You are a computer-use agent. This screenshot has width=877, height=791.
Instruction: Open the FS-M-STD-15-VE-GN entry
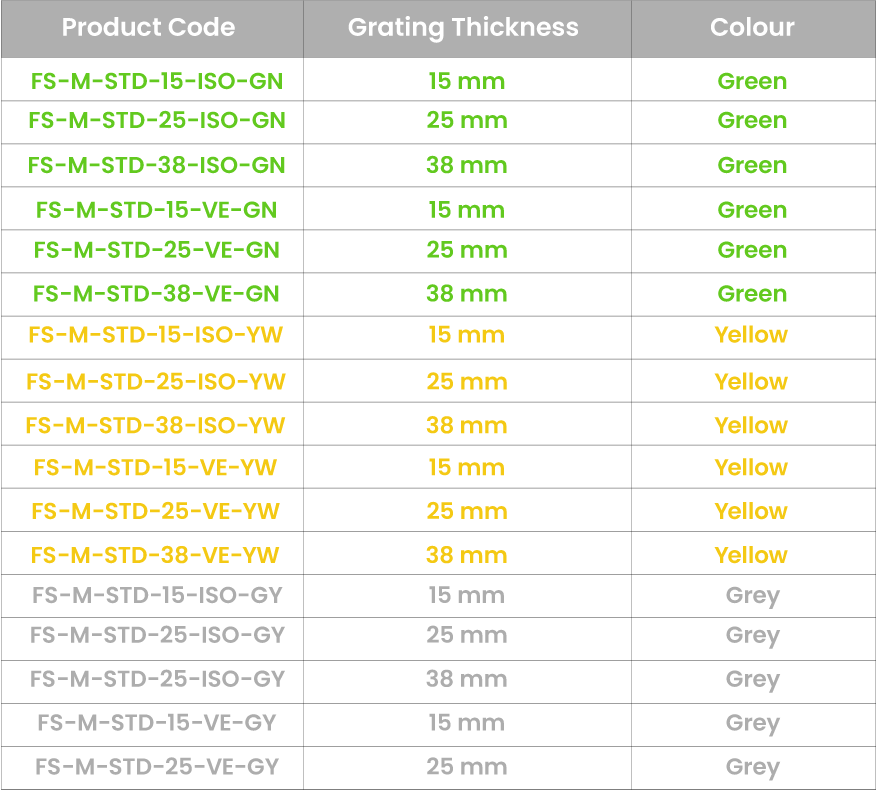[x=157, y=210]
